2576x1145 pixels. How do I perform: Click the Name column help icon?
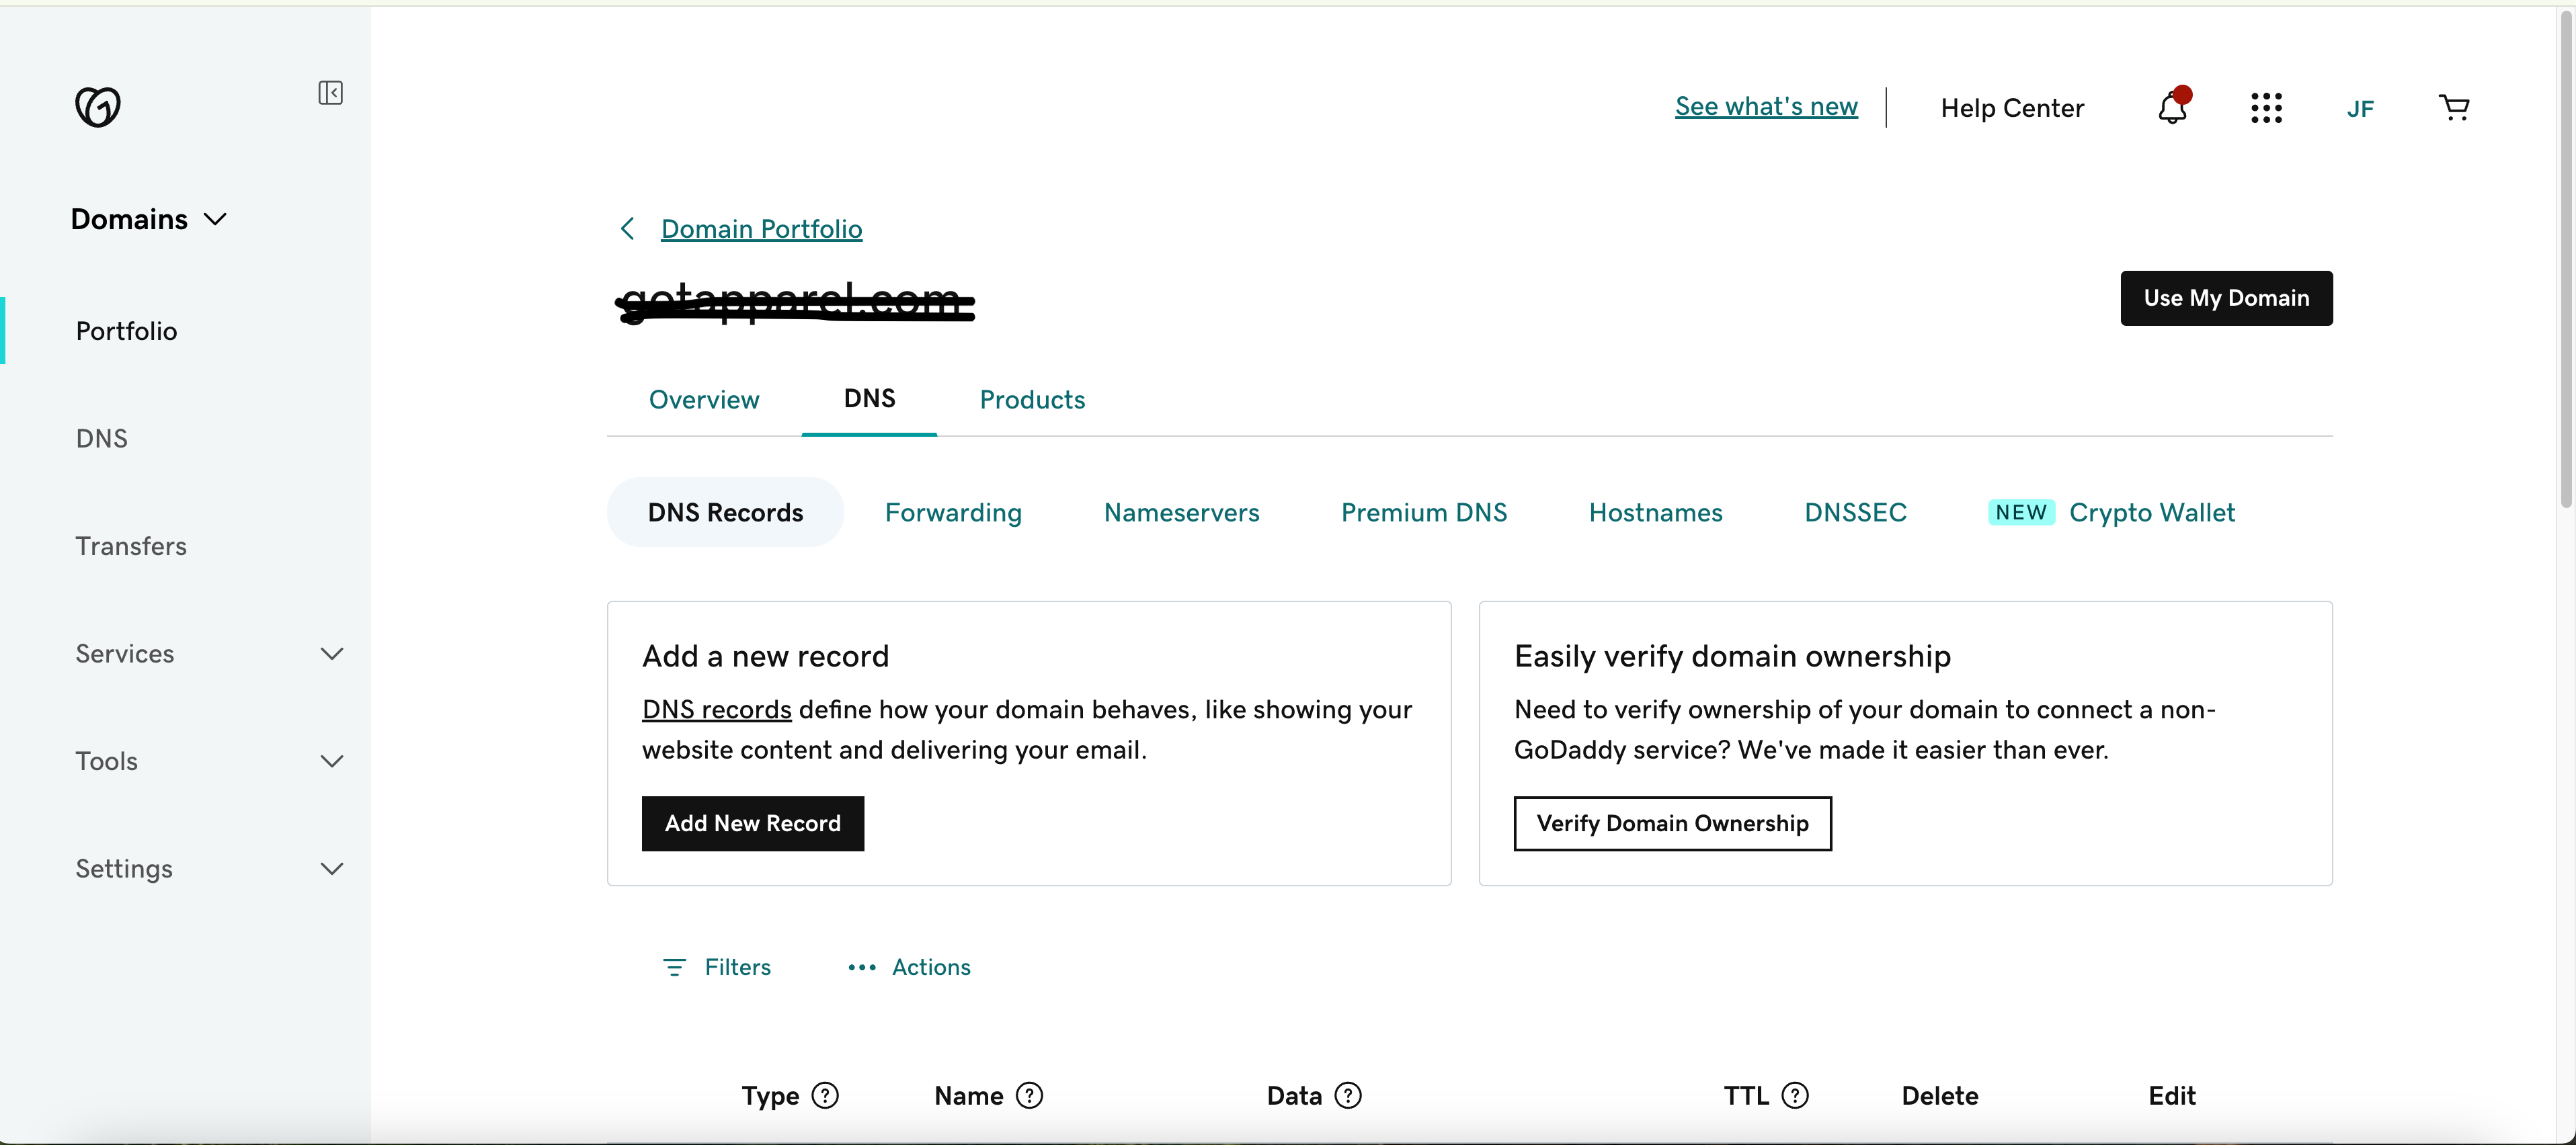1029,1095
